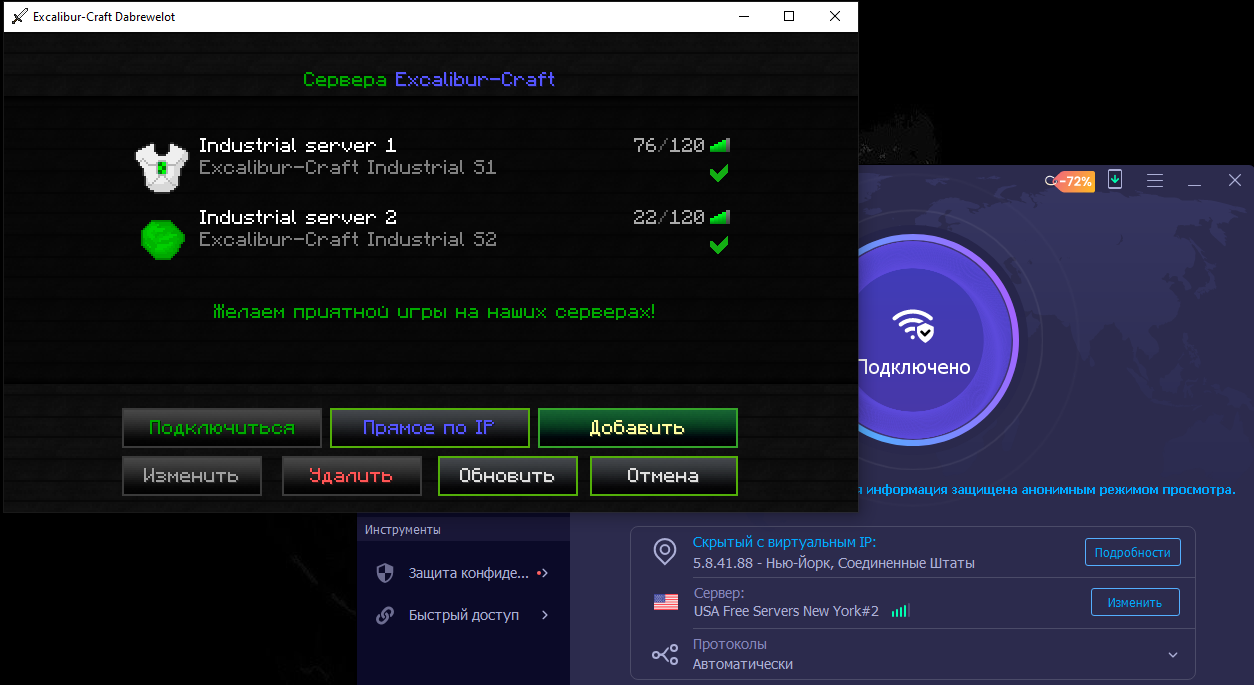The height and width of the screenshot is (685, 1254).
Task: Click 'Скрытый с виртуальным IP:' label
Action: 784,542
